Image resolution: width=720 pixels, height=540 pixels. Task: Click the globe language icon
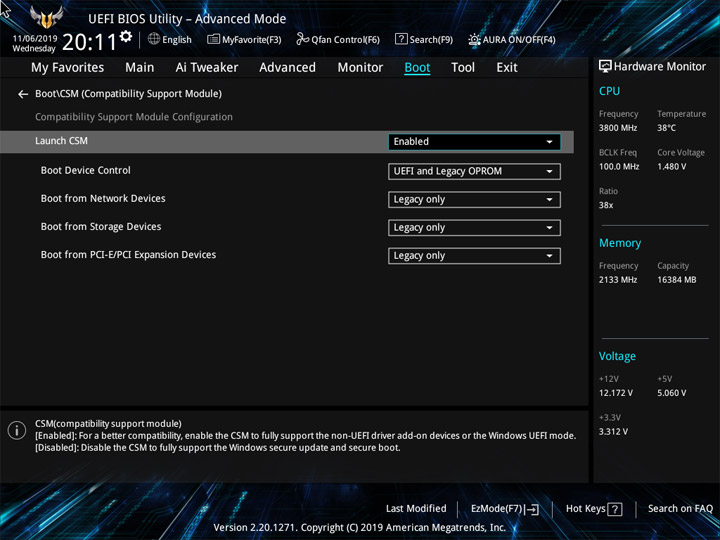(x=154, y=39)
